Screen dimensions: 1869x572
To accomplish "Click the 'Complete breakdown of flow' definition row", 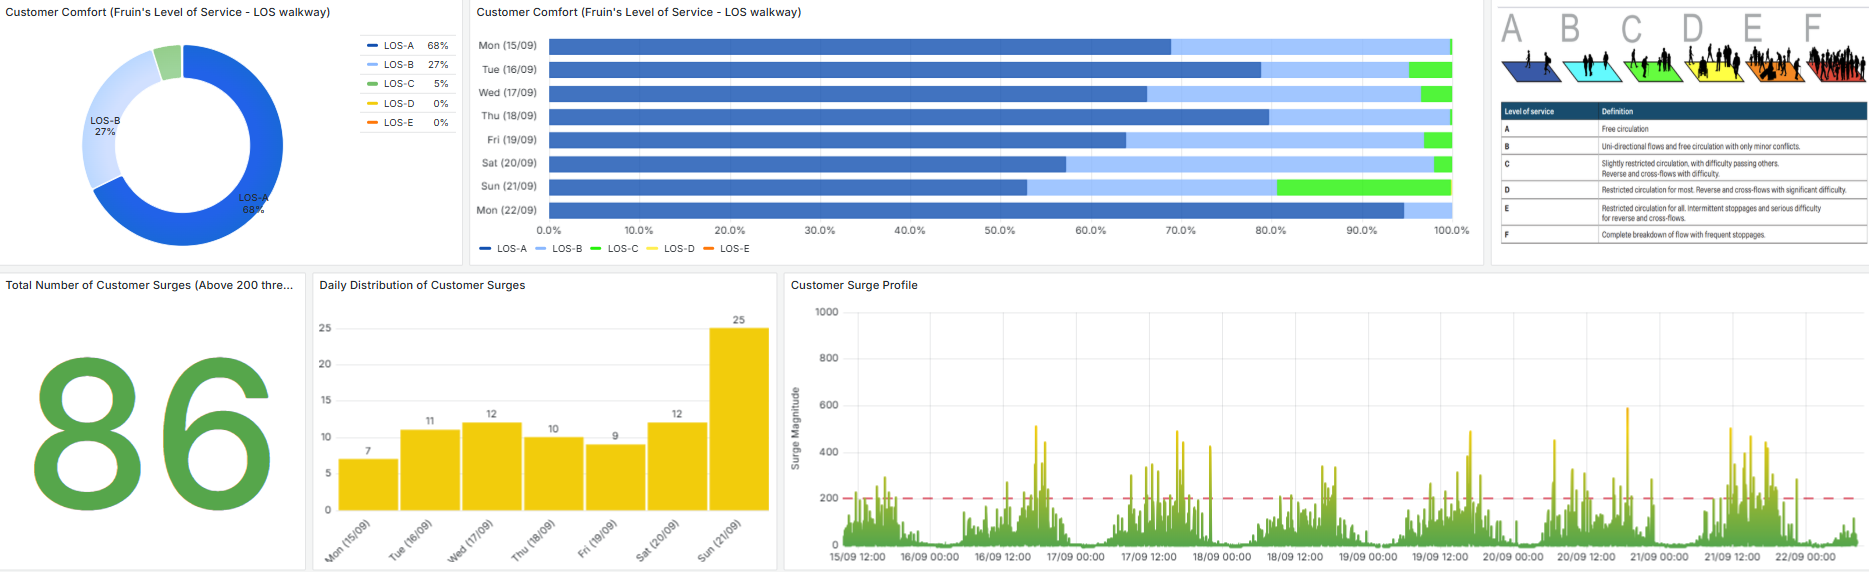I will point(1683,235).
